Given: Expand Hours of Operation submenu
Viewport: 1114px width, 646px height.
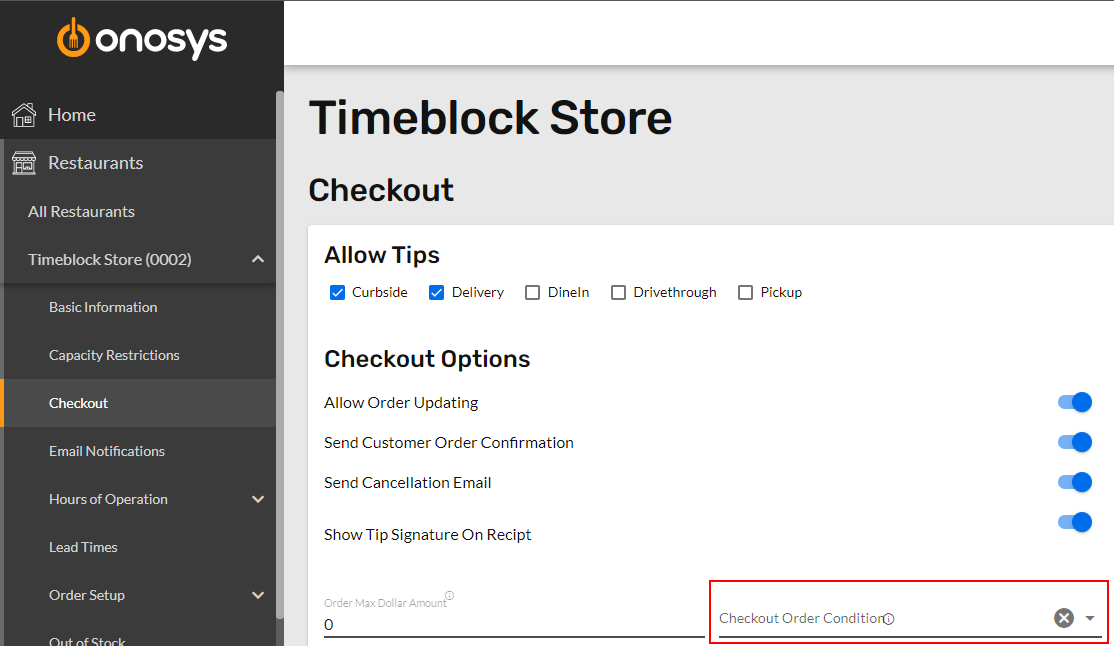Looking at the screenshot, I should click(x=258, y=500).
